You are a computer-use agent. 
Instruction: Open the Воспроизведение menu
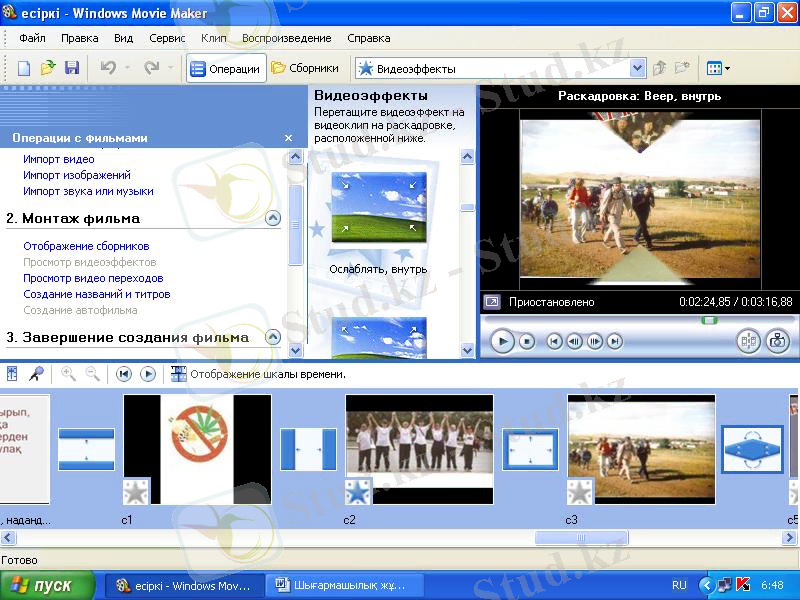[x=286, y=38]
